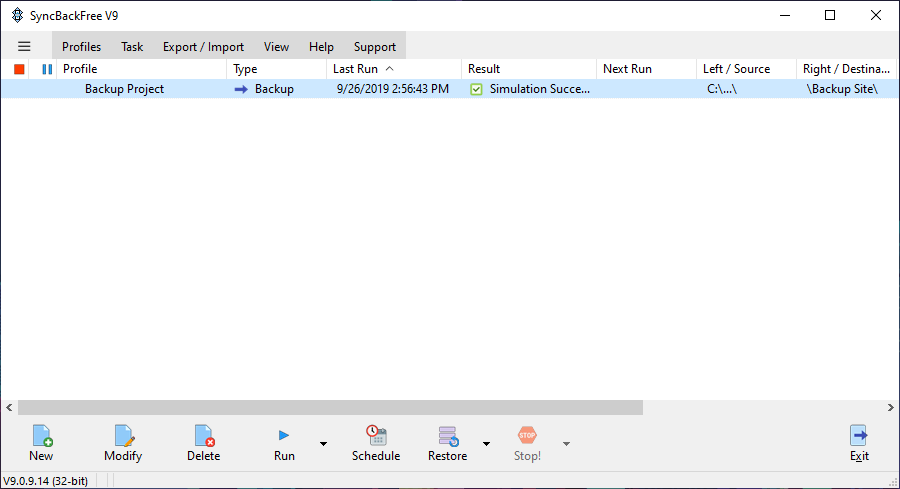Open the Support menu
Viewport: 900px width, 489px height.
pos(375,47)
